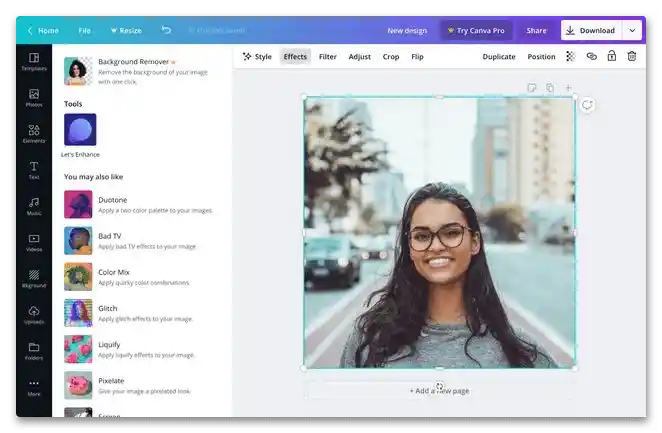Toggle the lock icon in the toolbar
662x433 pixels.
coord(612,56)
